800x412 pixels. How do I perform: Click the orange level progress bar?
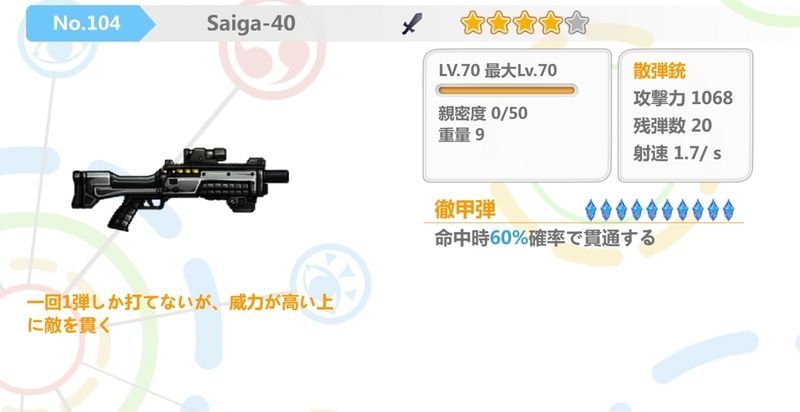pos(506,91)
